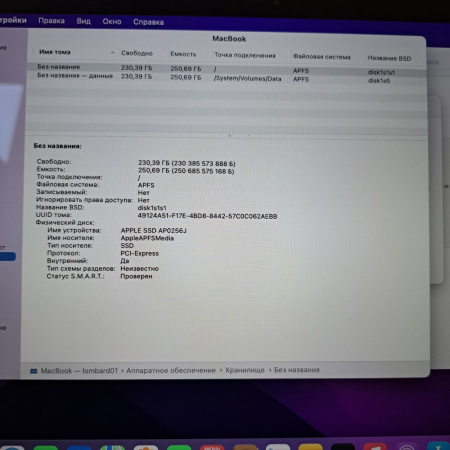450x450 pixels.
Task: Click Аппаратное обеспечение in path bar
Action: tap(171, 370)
